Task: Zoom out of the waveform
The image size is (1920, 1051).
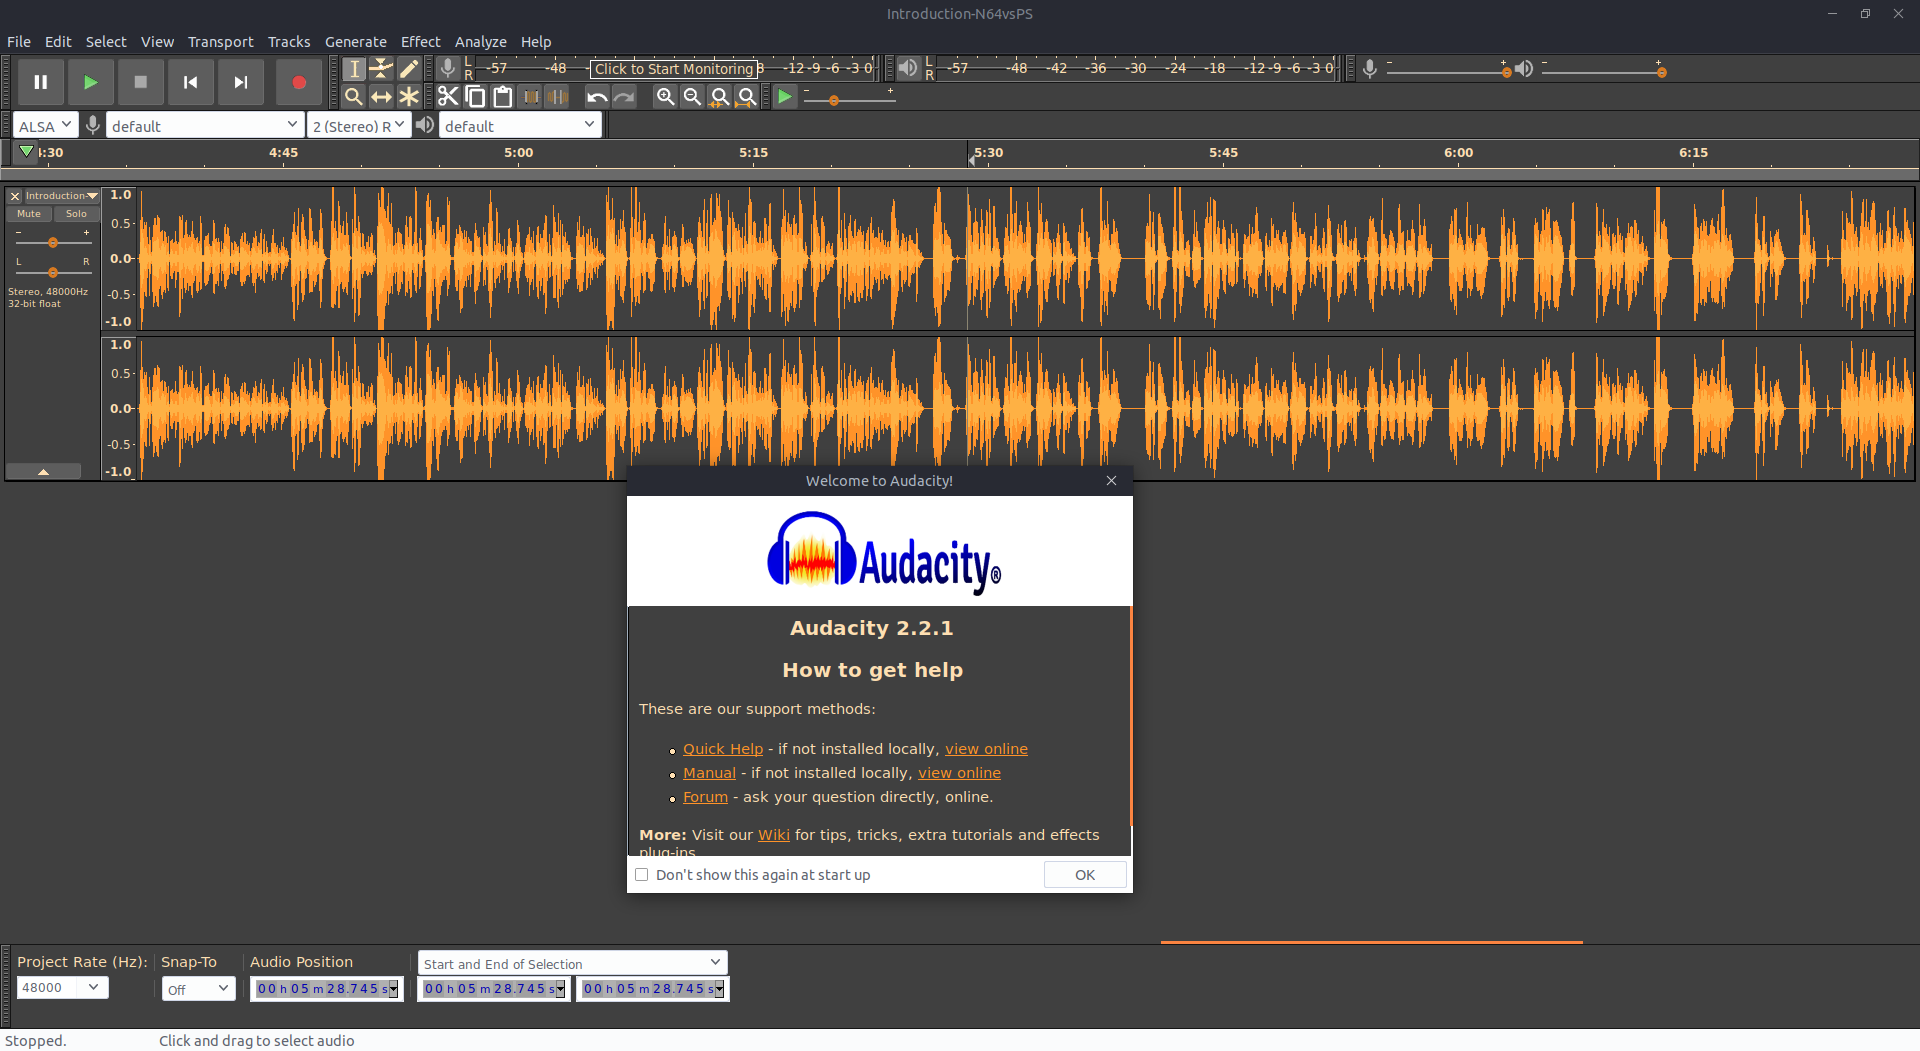Action: tap(692, 97)
